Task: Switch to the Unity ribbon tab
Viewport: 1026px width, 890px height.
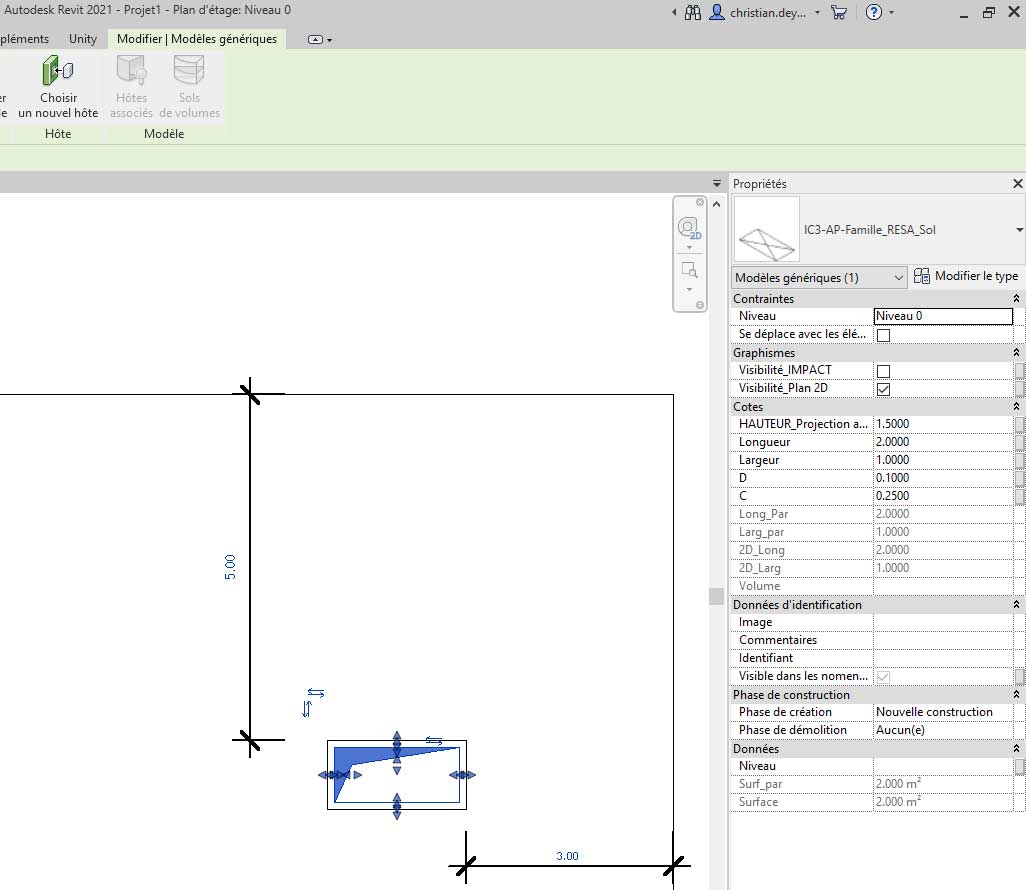Action: click(83, 39)
